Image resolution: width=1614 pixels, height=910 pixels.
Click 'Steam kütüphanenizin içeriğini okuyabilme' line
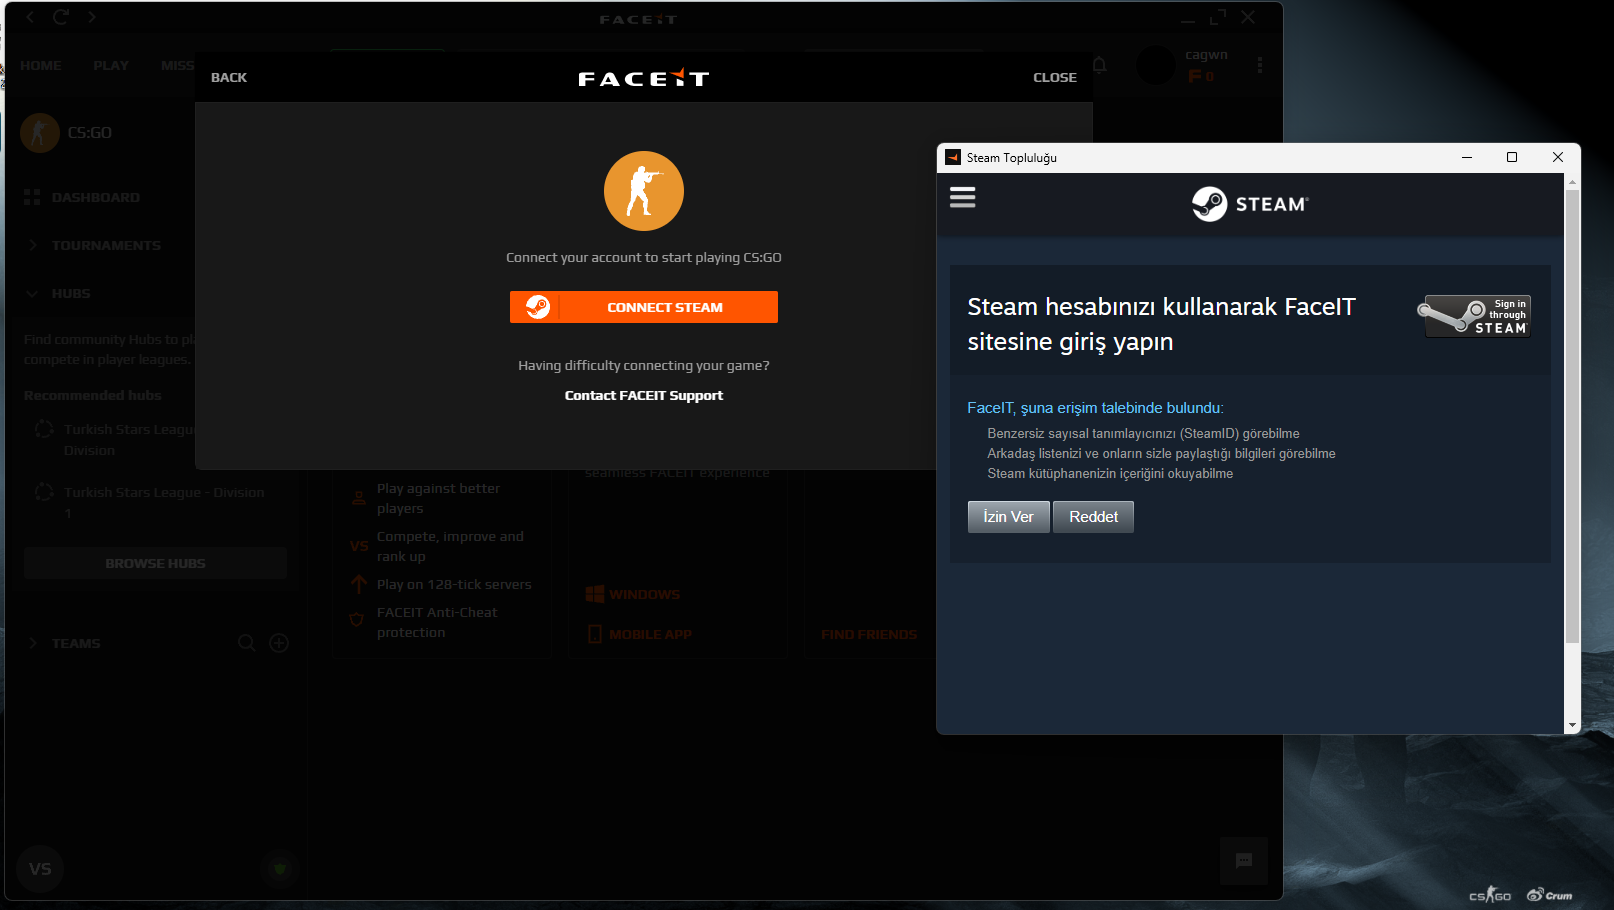pyautogui.click(x=1110, y=474)
